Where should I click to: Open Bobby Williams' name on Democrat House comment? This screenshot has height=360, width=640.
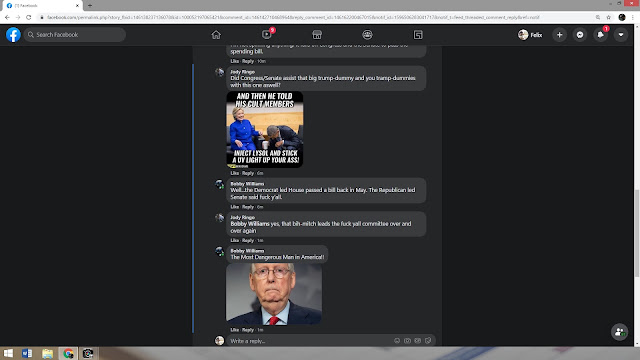pyautogui.click(x=247, y=184)
